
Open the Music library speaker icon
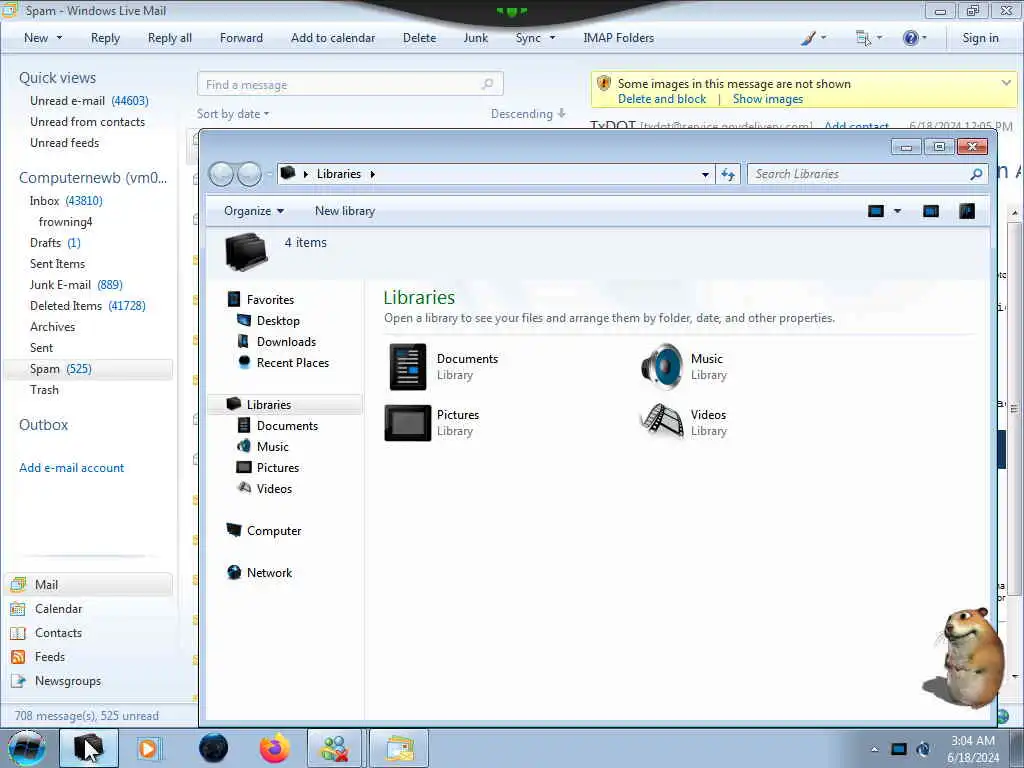coord(662,367)
